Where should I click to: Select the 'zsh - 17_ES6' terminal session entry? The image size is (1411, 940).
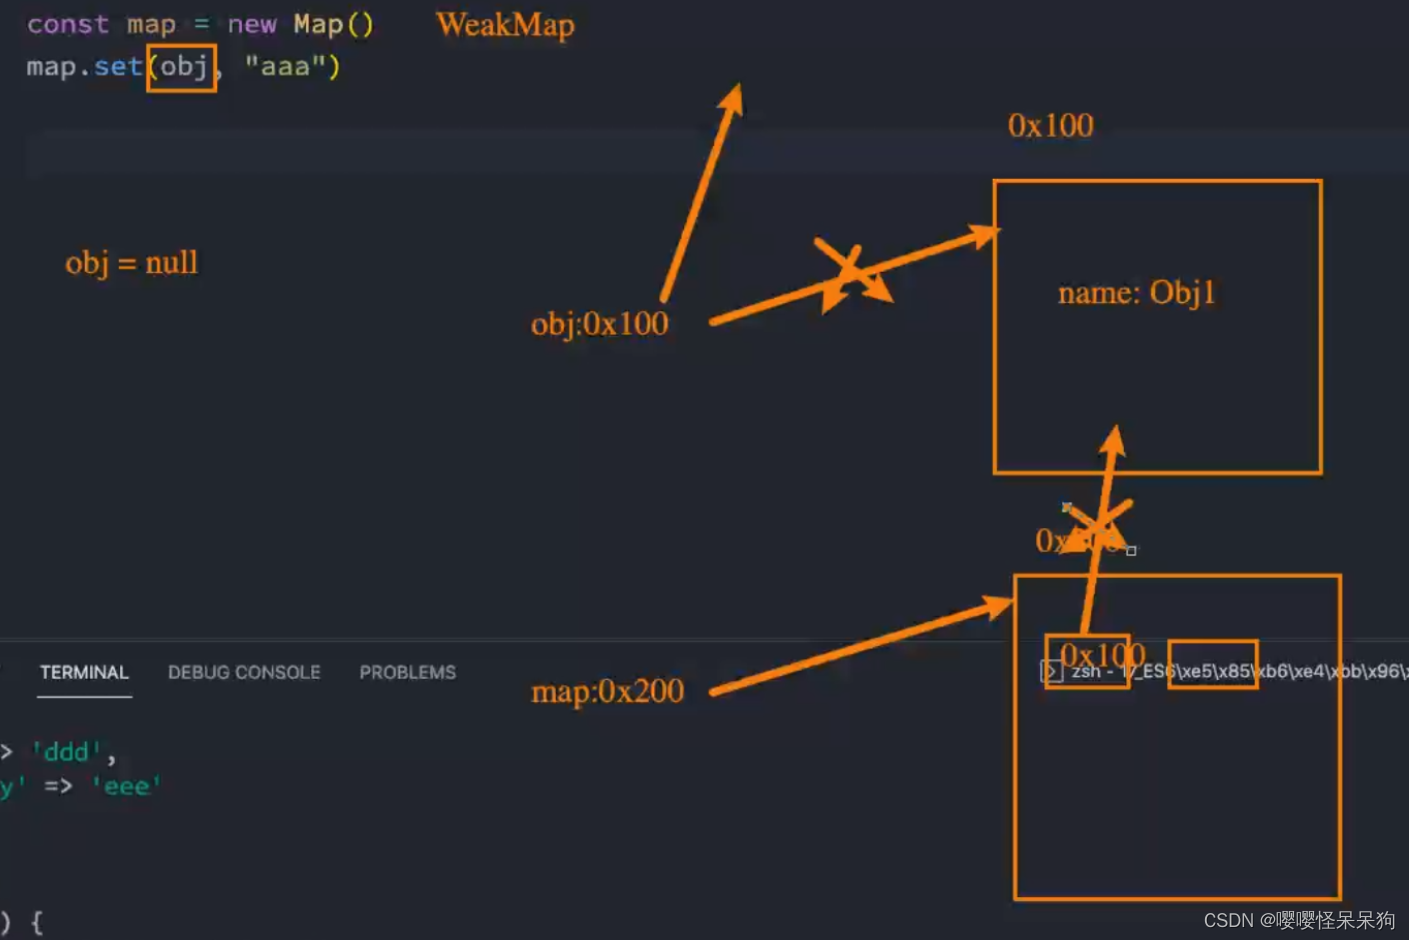click(x=1150, y=671)
